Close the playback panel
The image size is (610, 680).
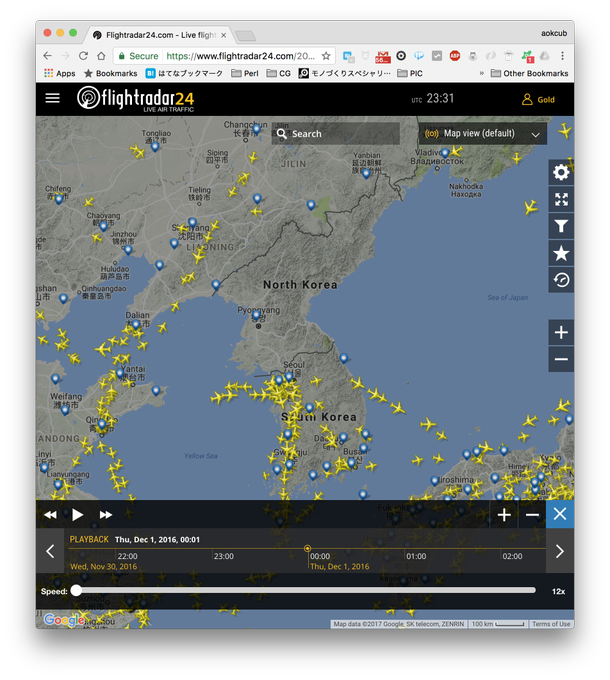point(560,514)
